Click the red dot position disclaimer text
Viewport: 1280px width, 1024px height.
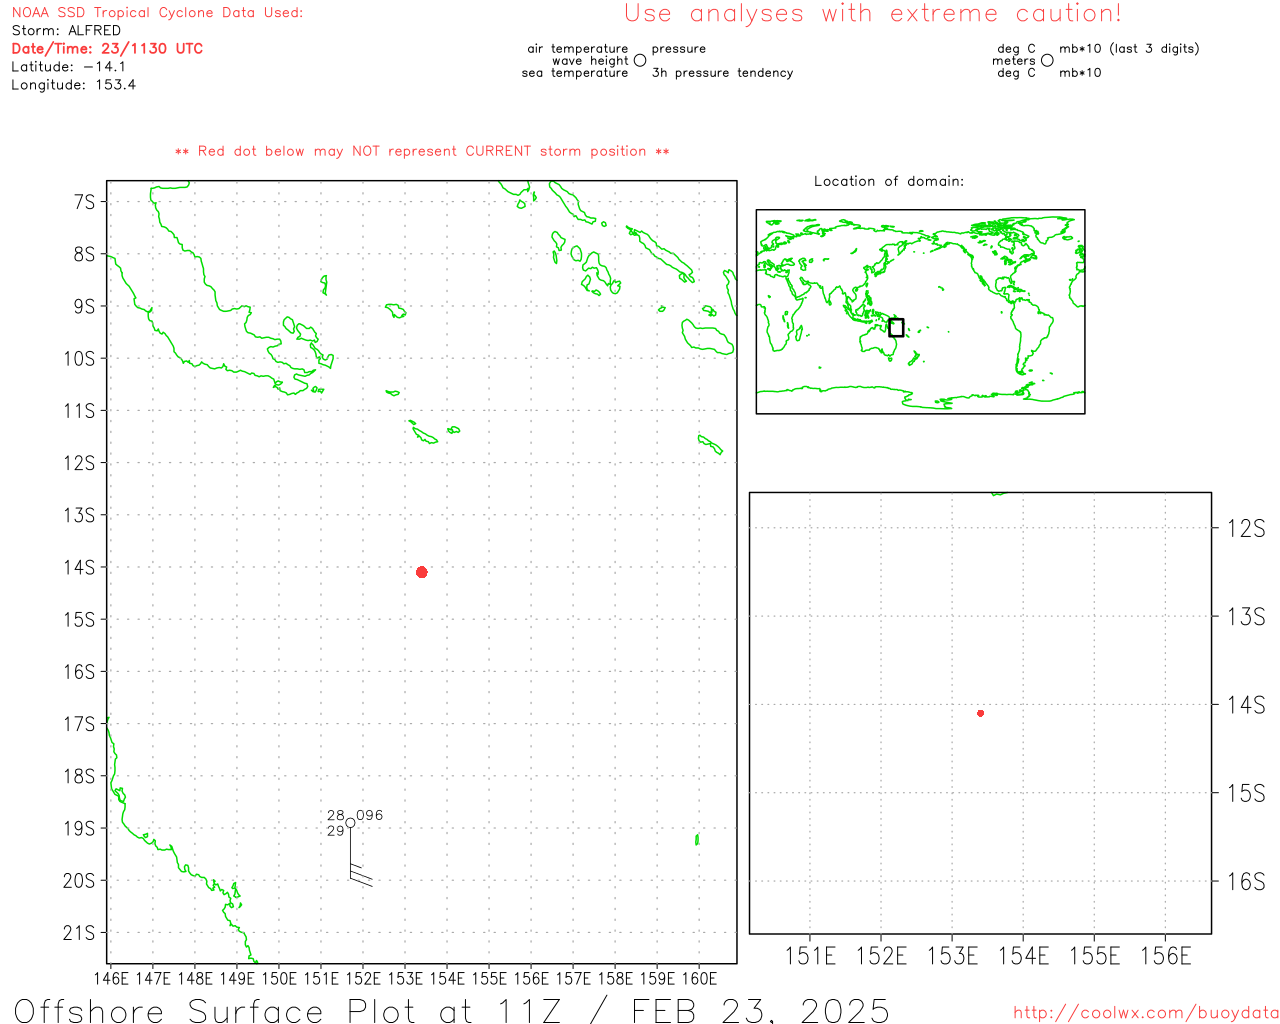click(x=422, y=151)
